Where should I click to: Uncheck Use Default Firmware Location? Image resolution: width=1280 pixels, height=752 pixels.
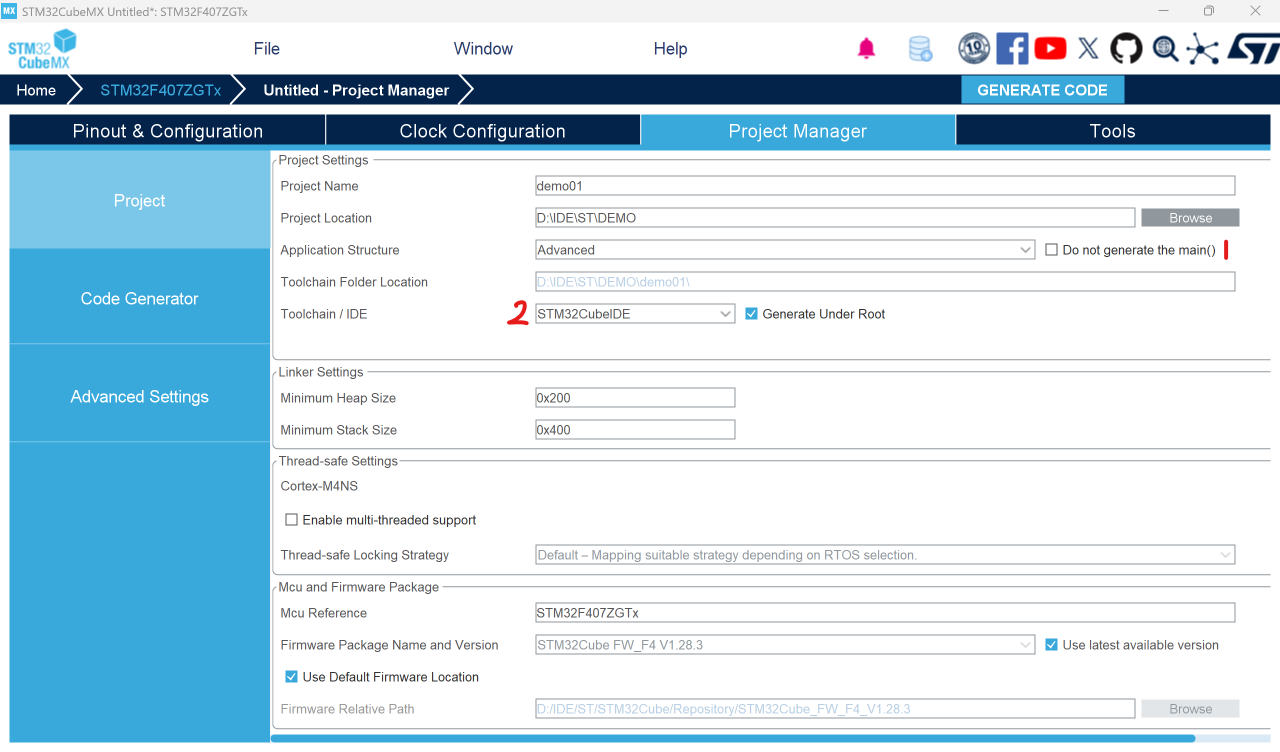point(292,677)
